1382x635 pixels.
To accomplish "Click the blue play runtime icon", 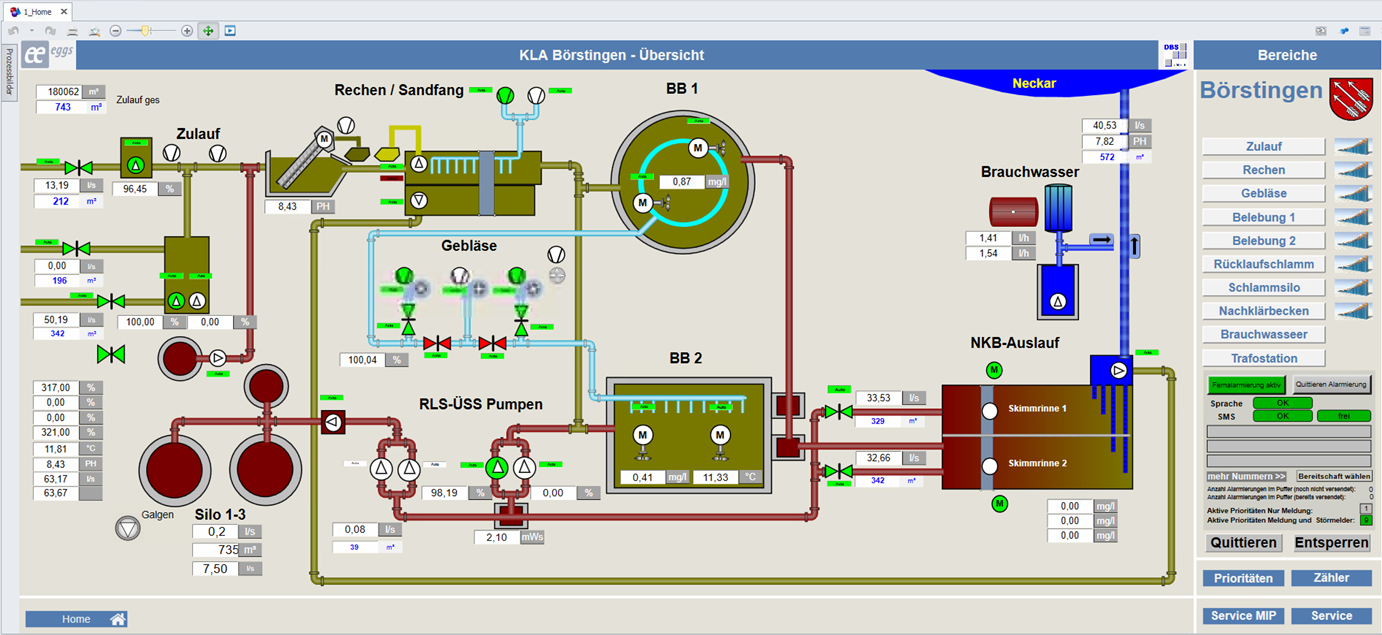I will coord(230,31).
